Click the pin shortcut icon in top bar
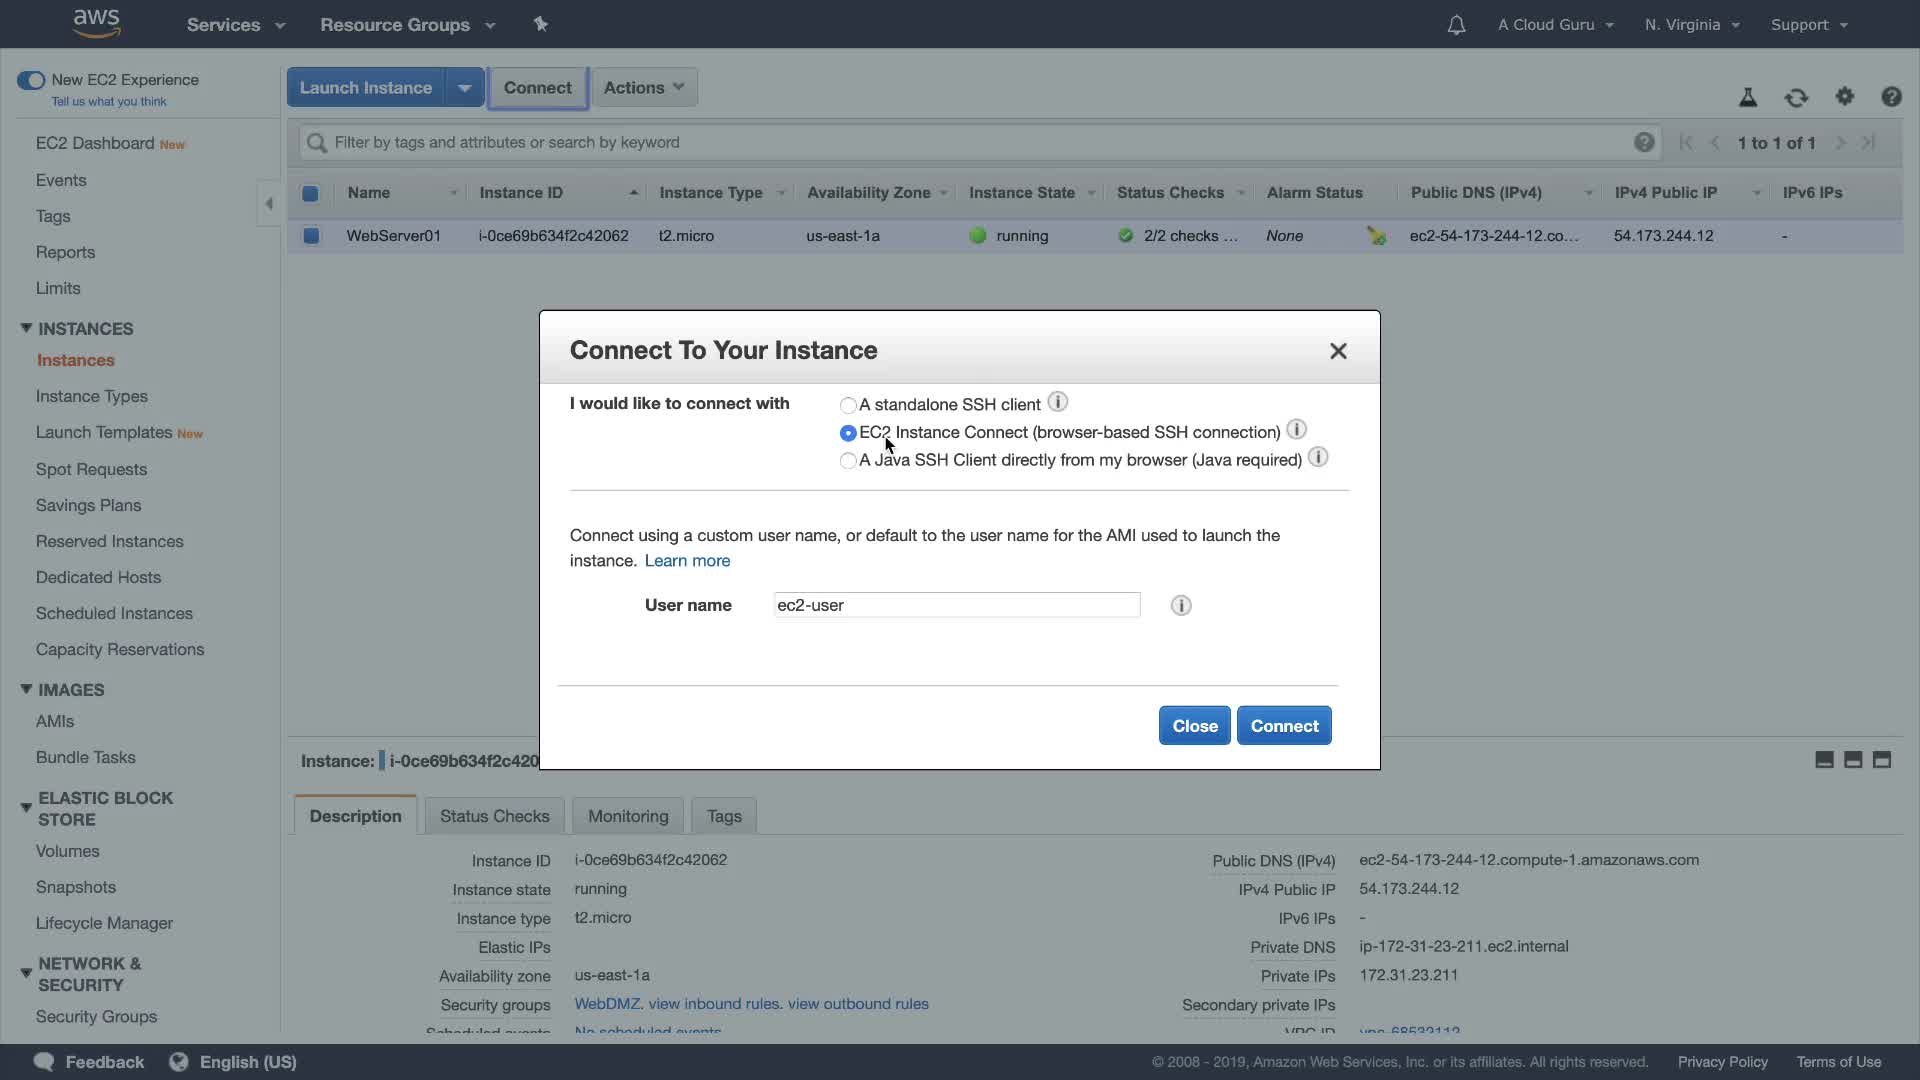 tap(541, 24)
